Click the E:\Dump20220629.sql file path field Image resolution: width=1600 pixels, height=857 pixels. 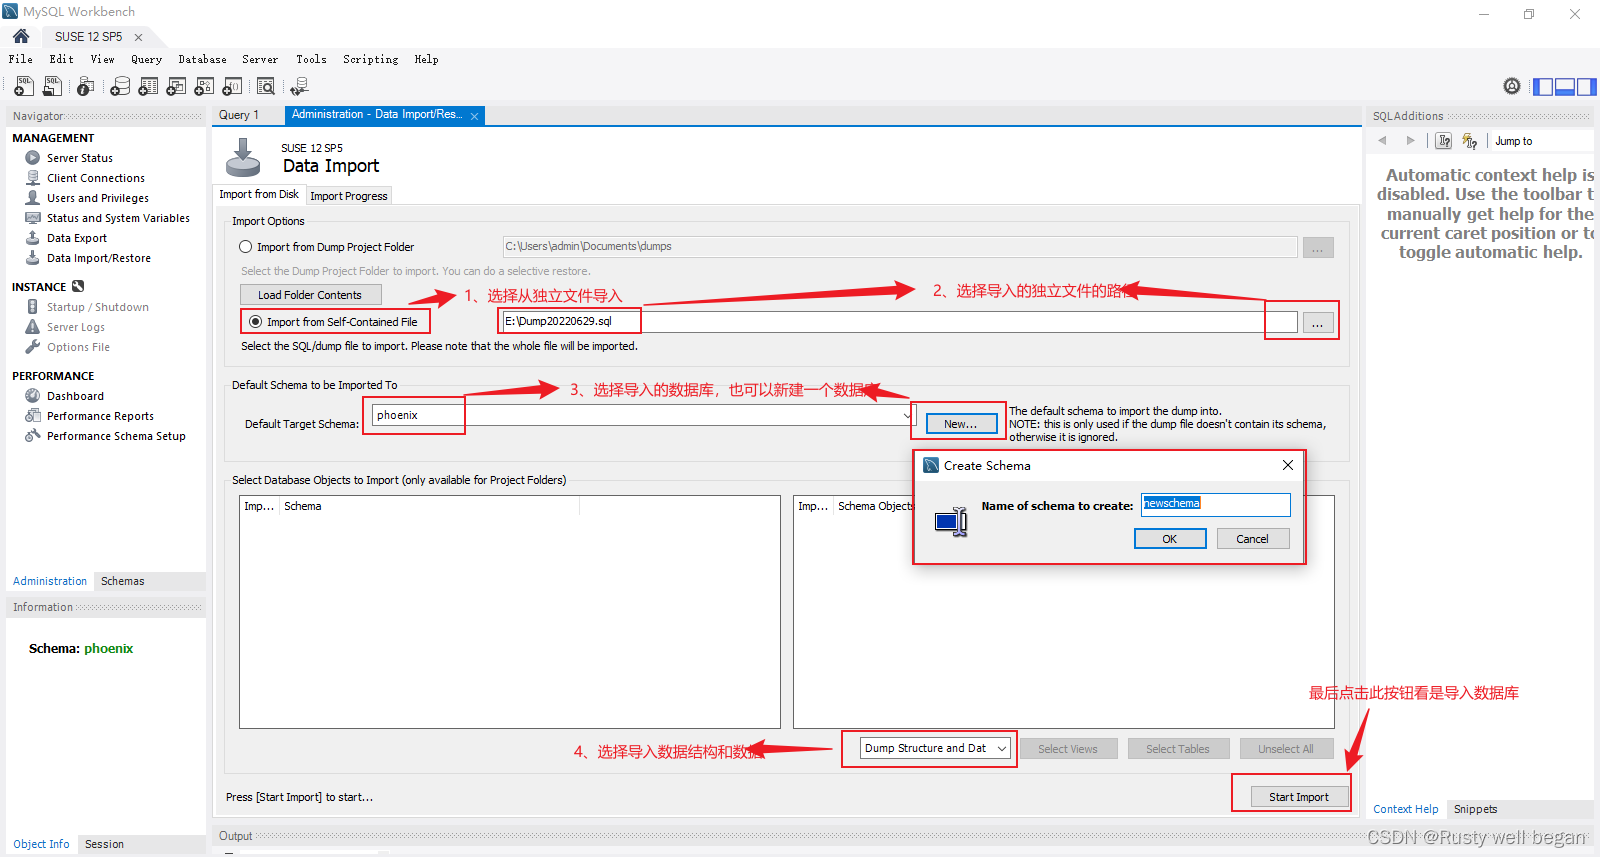899,322
